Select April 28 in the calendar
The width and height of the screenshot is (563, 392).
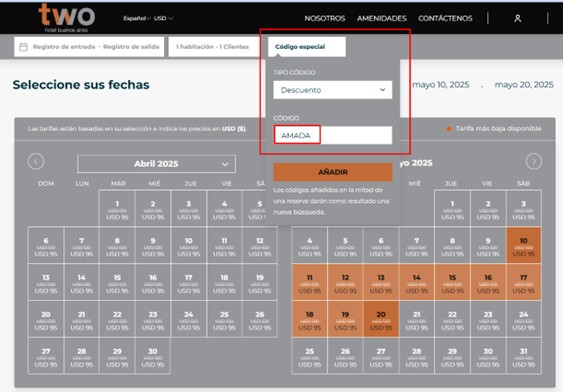coord(82,356)
